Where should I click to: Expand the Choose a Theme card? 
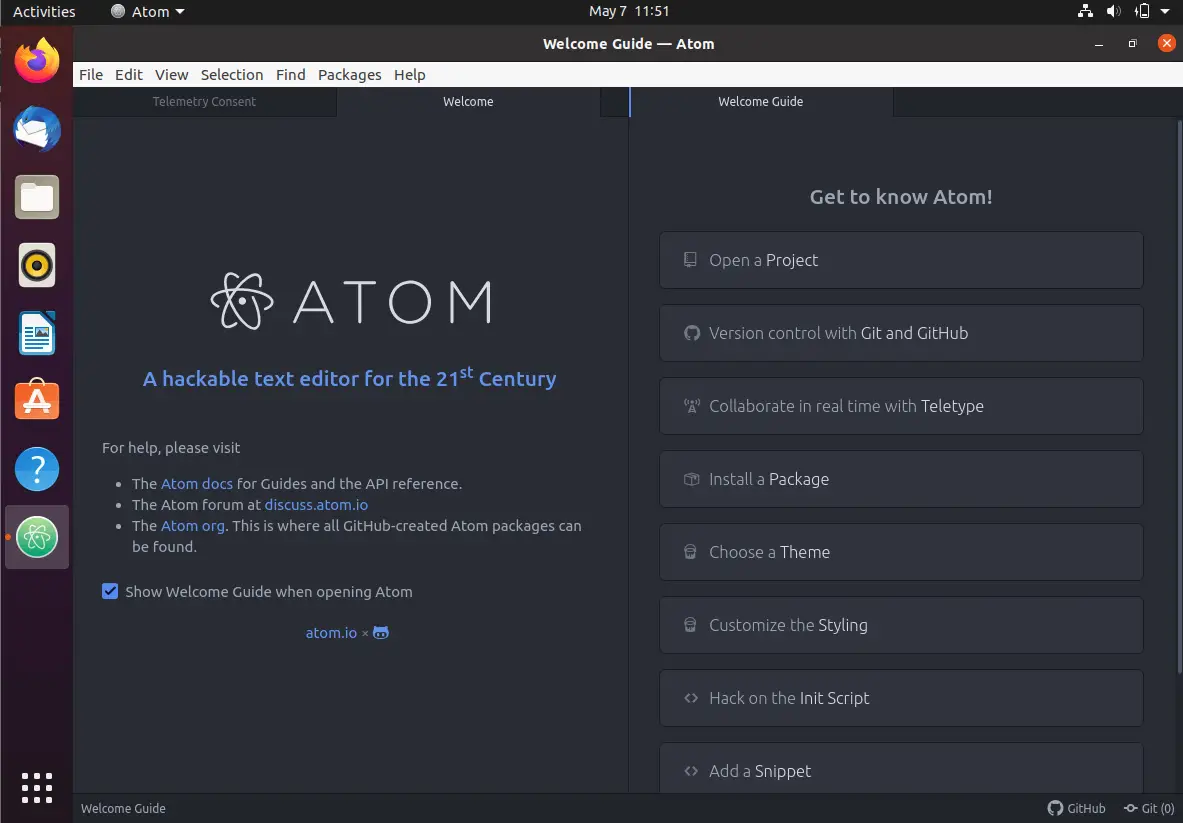[901, 552]
